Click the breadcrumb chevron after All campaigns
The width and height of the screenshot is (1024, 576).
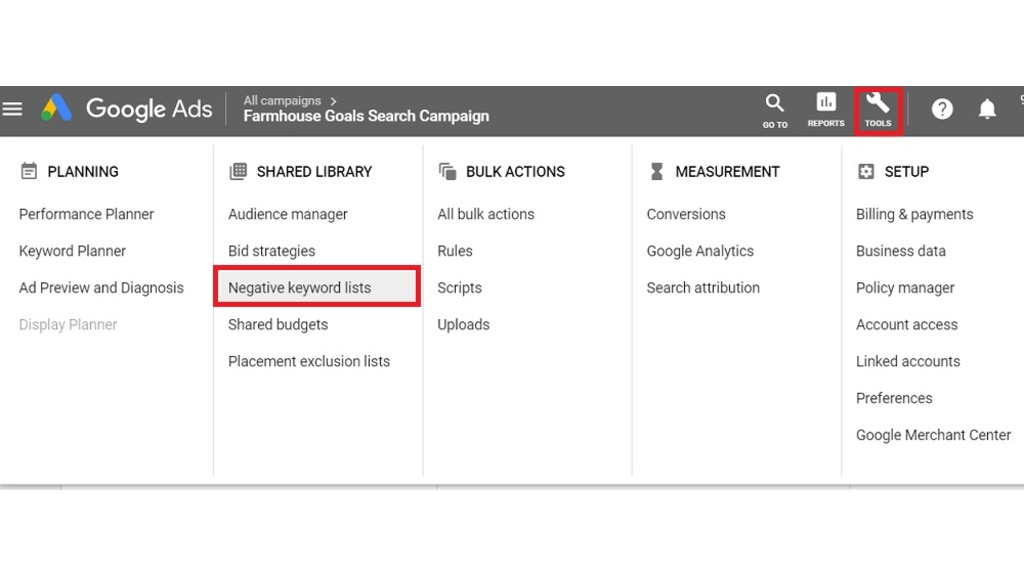click(x=333, y=101)
